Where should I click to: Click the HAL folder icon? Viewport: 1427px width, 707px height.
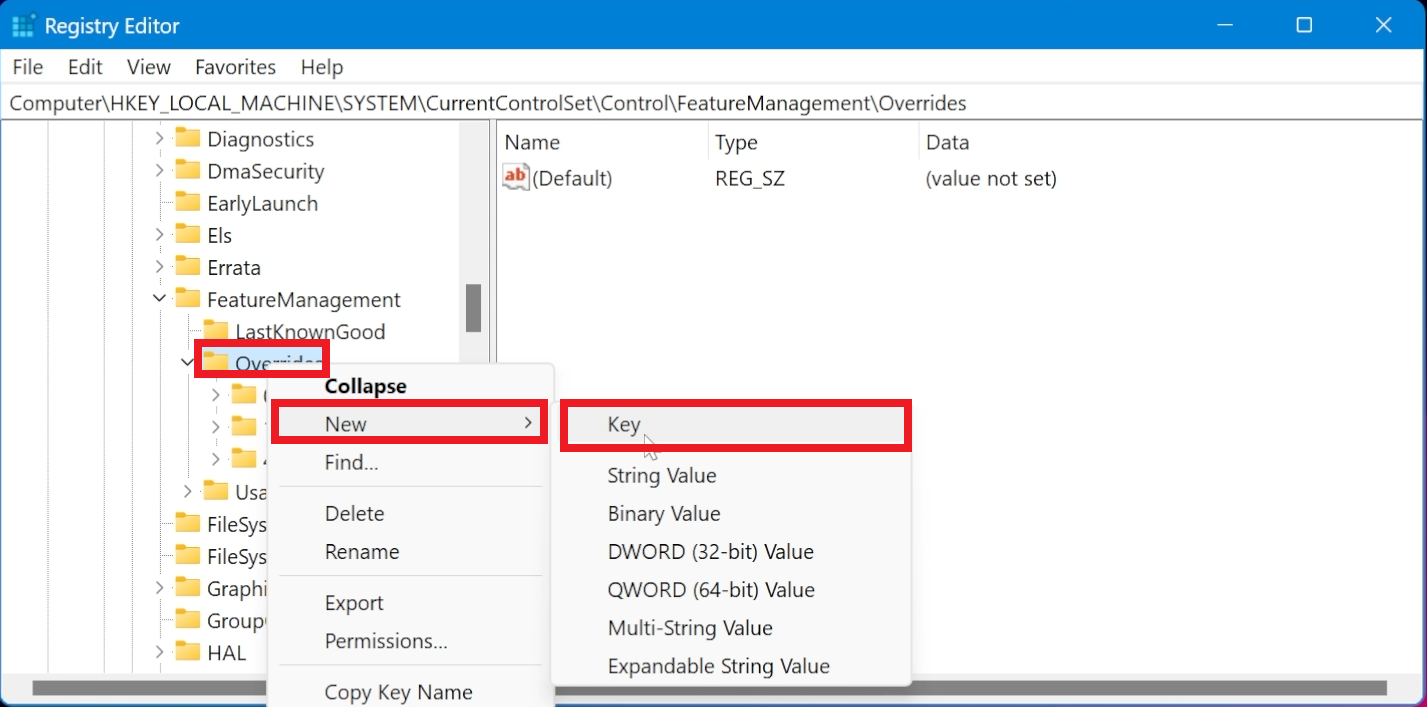188,652
